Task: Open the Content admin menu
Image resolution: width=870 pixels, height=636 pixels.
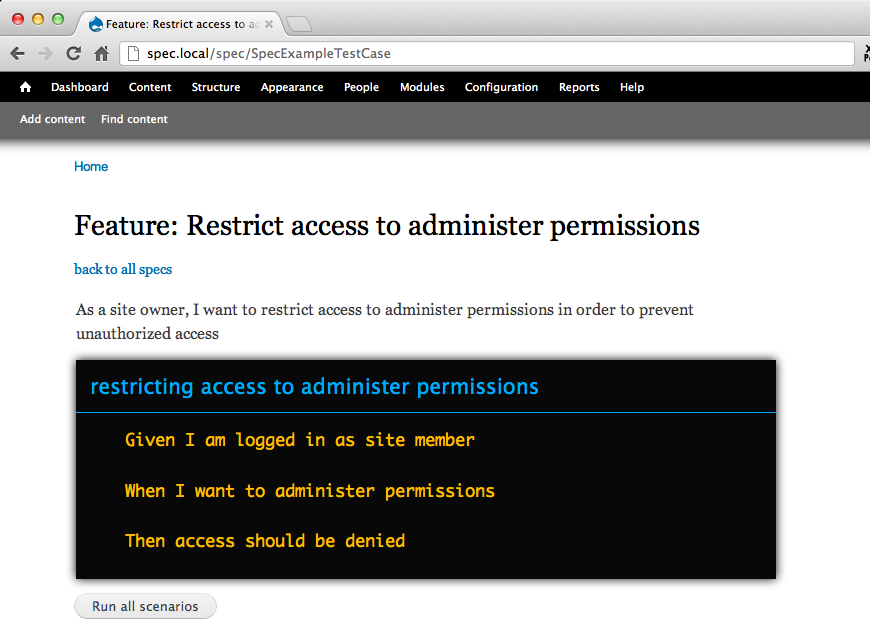Action: (150, 88)
